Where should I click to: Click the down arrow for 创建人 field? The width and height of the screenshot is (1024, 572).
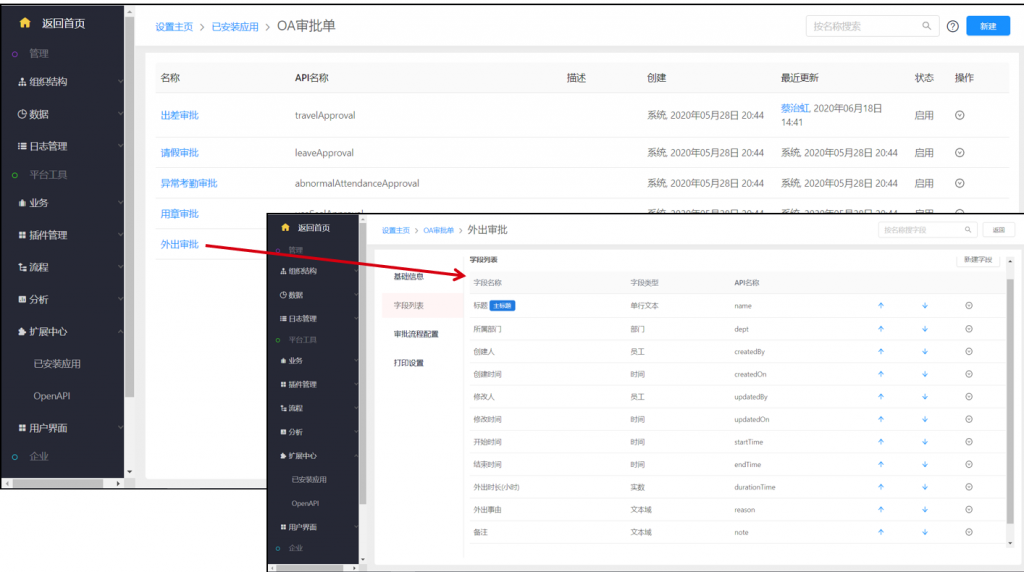(x=925, y=351)
